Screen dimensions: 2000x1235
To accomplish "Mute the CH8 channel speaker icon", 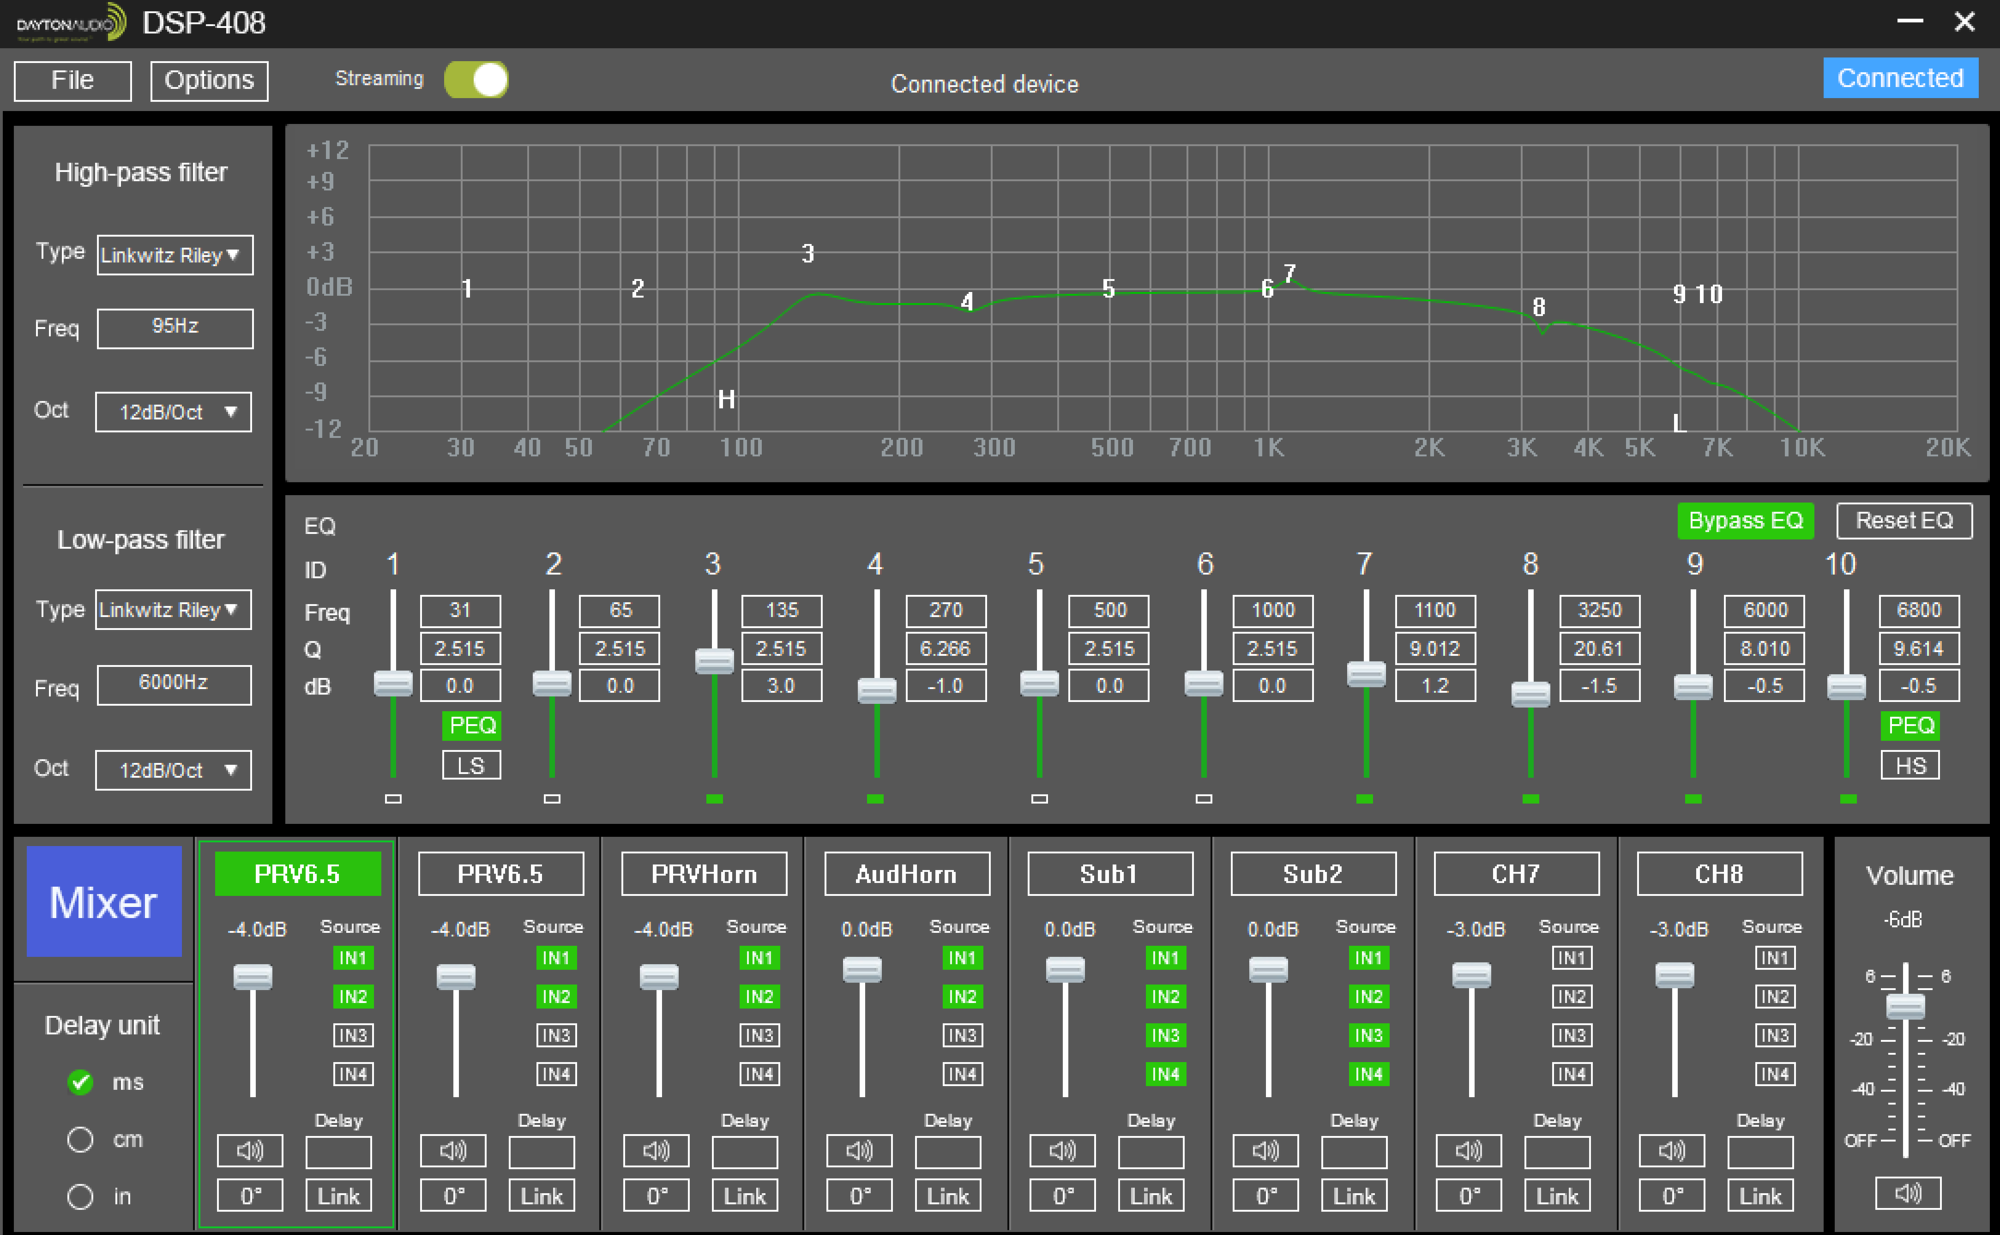I will pos(1671,1151).
